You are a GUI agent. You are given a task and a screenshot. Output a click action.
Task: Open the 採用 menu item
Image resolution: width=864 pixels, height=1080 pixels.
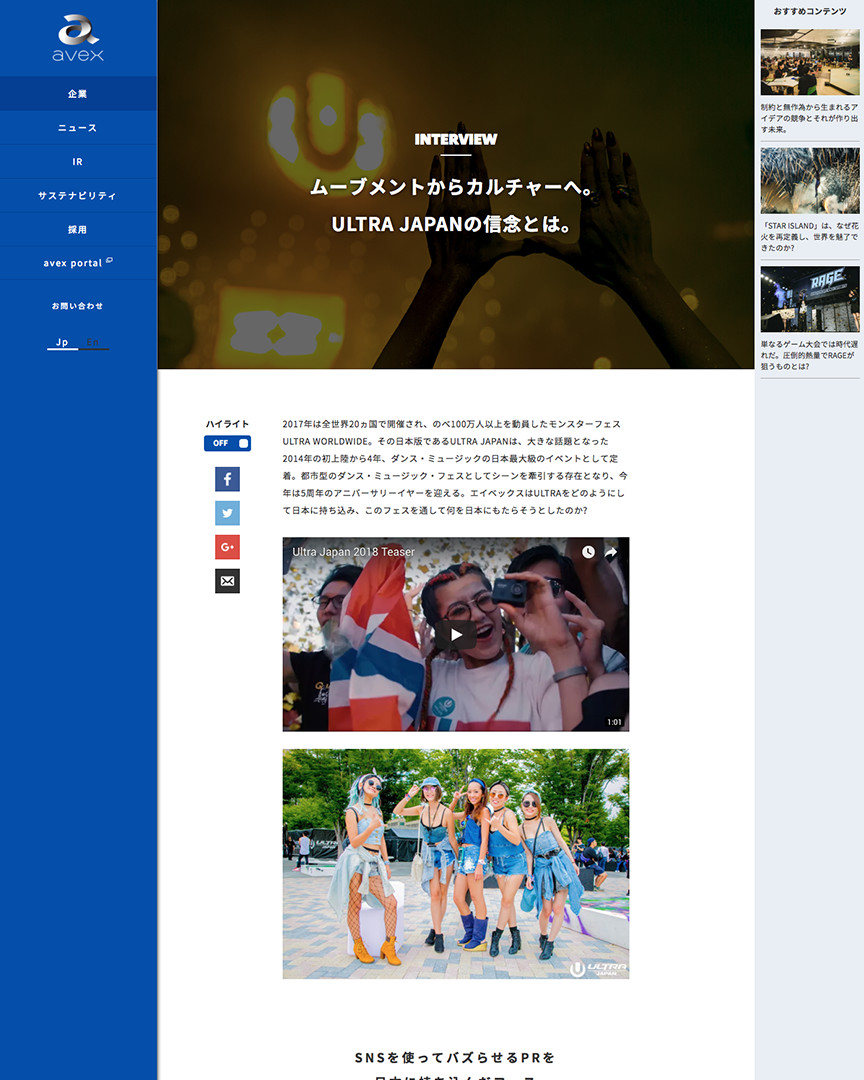coord(78,229)
